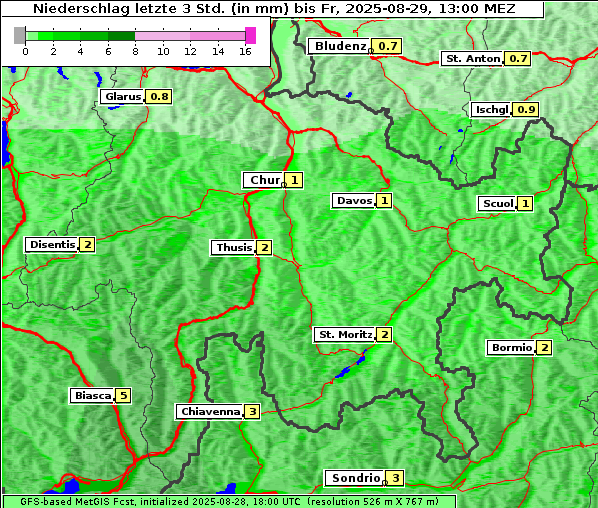Click the Bludenz station label
The height and width of the screenshot is (508, 598).
[x=339, y=46]
